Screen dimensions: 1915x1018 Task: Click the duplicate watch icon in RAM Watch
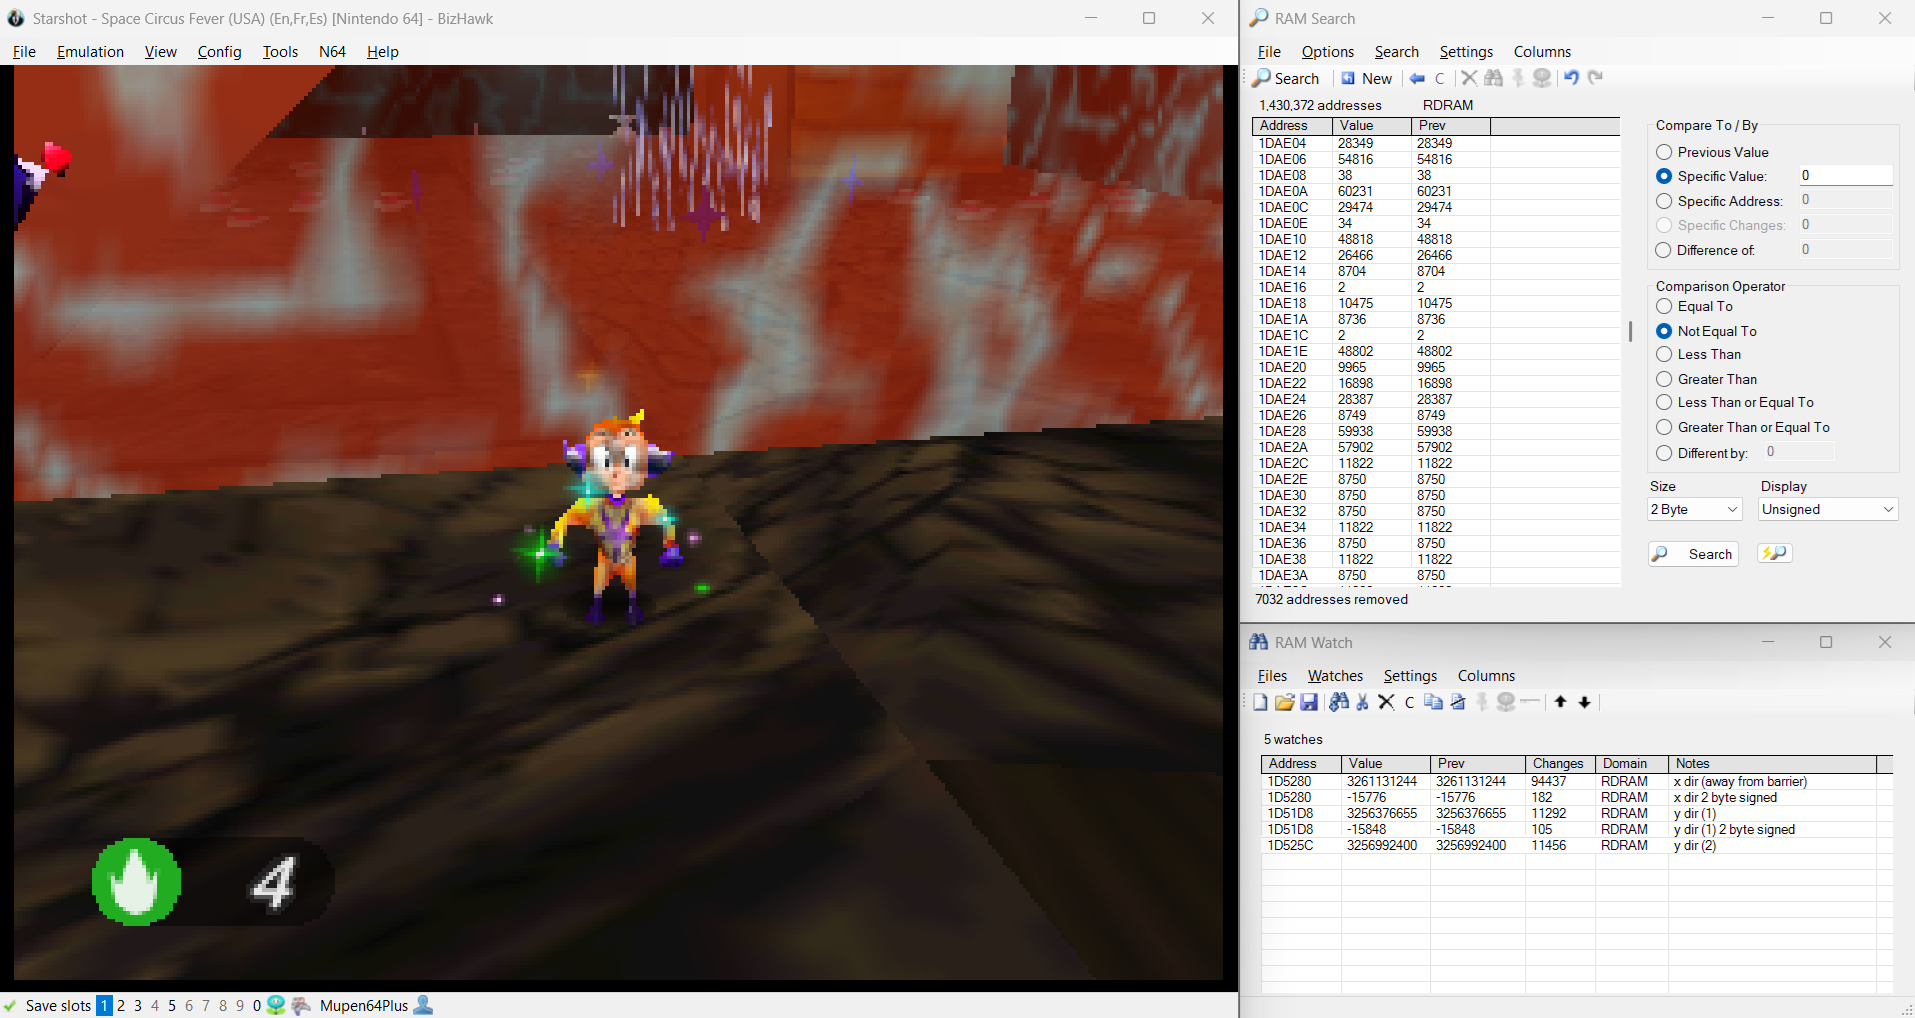click(x=1433, y=702)
